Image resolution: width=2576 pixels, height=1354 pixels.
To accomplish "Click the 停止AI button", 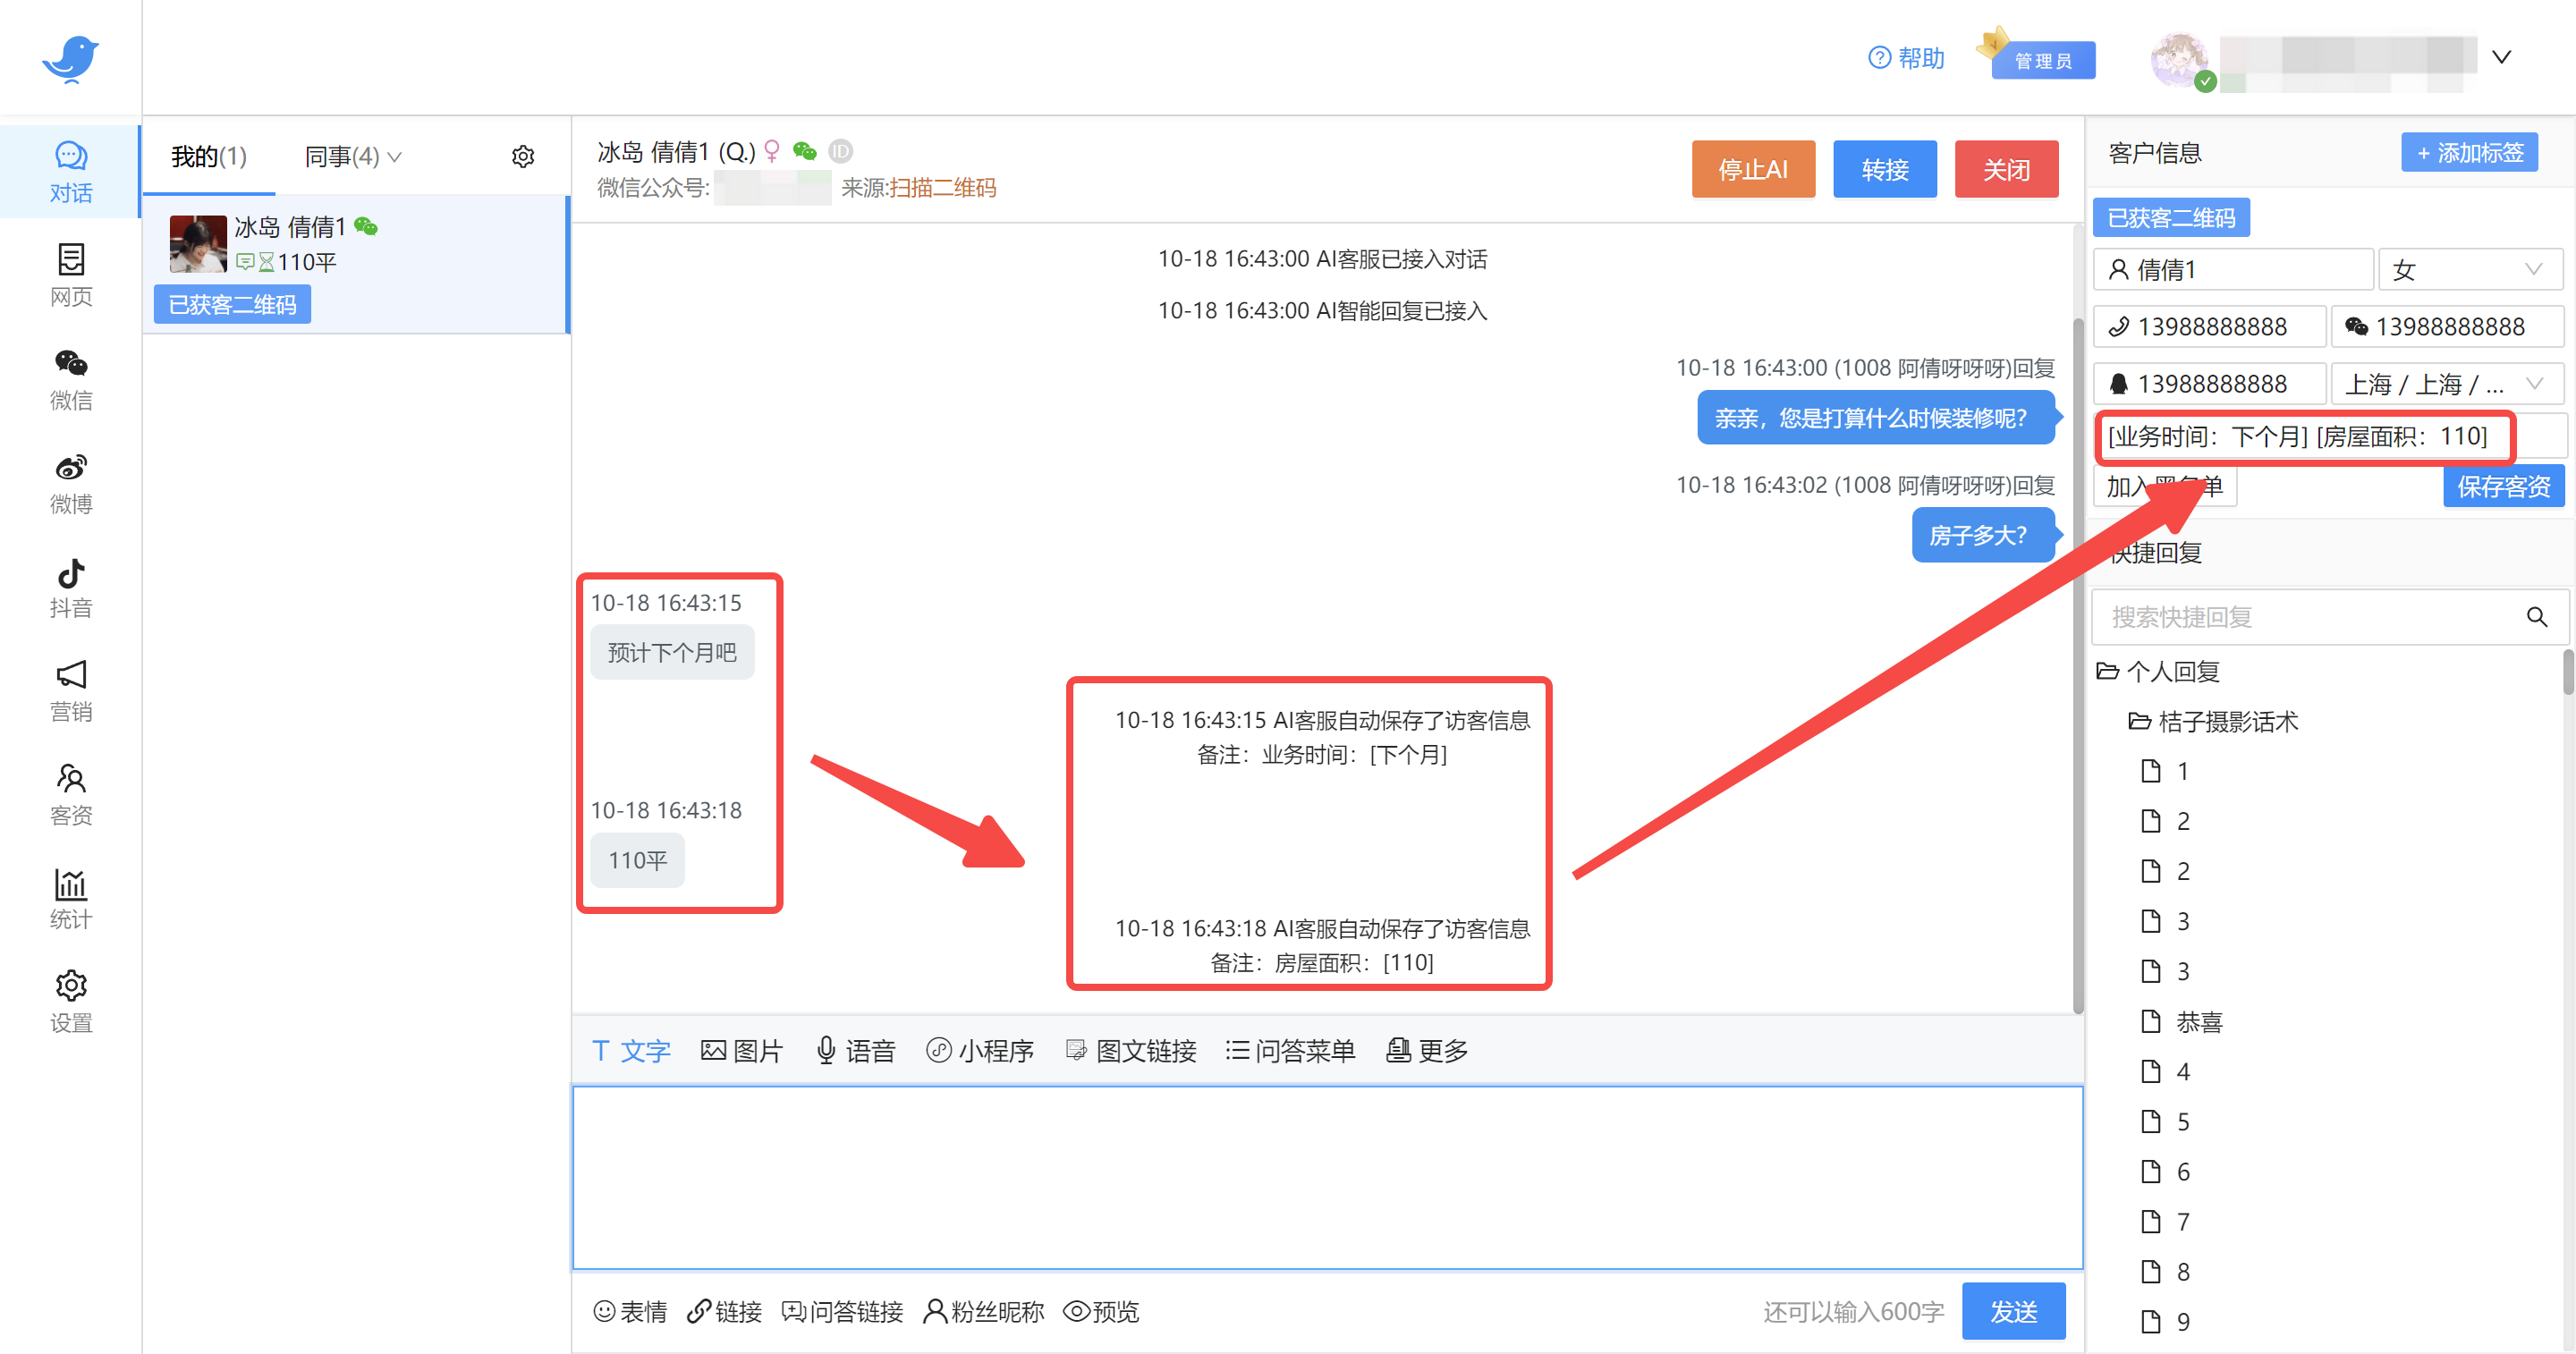I will coord(1752,170).
